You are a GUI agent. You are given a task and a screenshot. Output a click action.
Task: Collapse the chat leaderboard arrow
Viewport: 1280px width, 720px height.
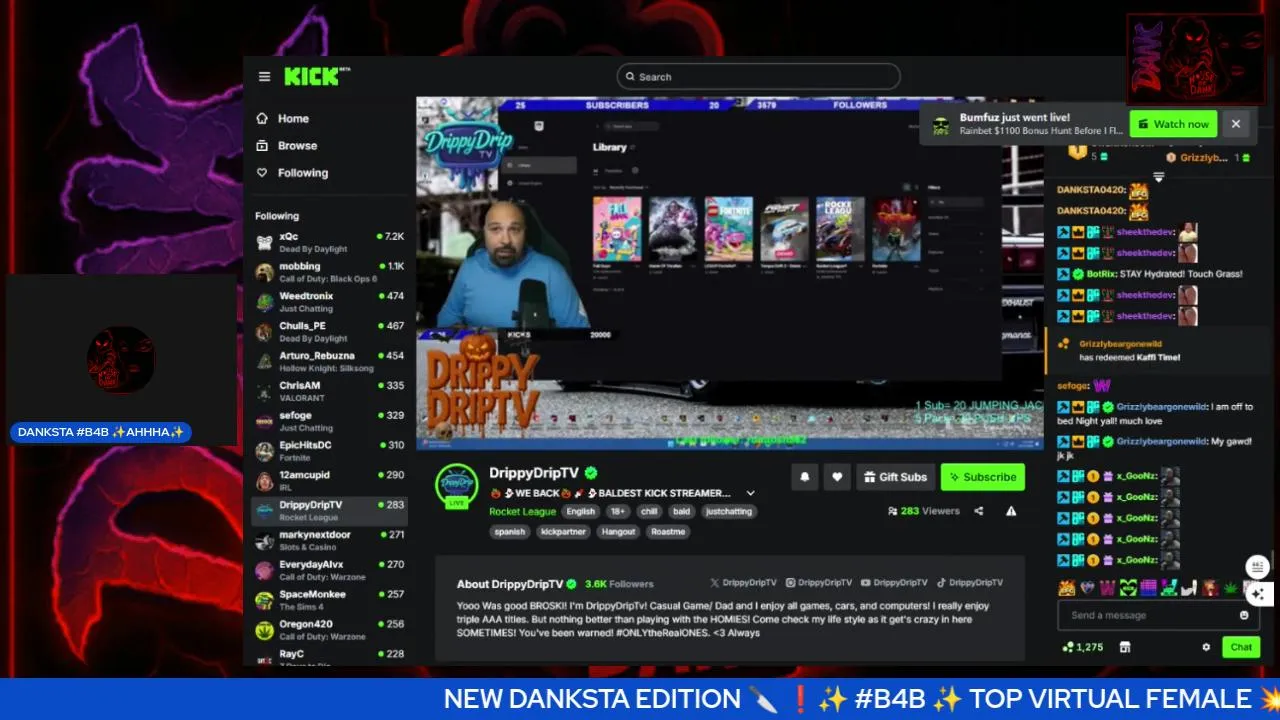pos(1158,177)
